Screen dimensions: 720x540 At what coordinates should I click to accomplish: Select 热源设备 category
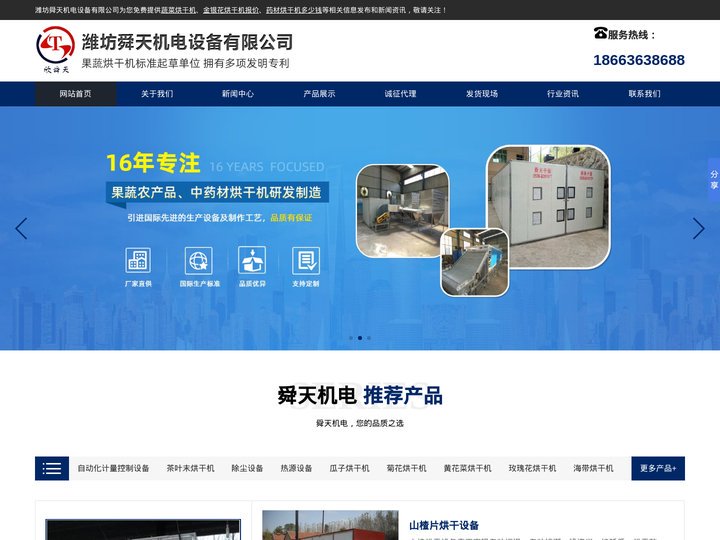pos(296,468)
